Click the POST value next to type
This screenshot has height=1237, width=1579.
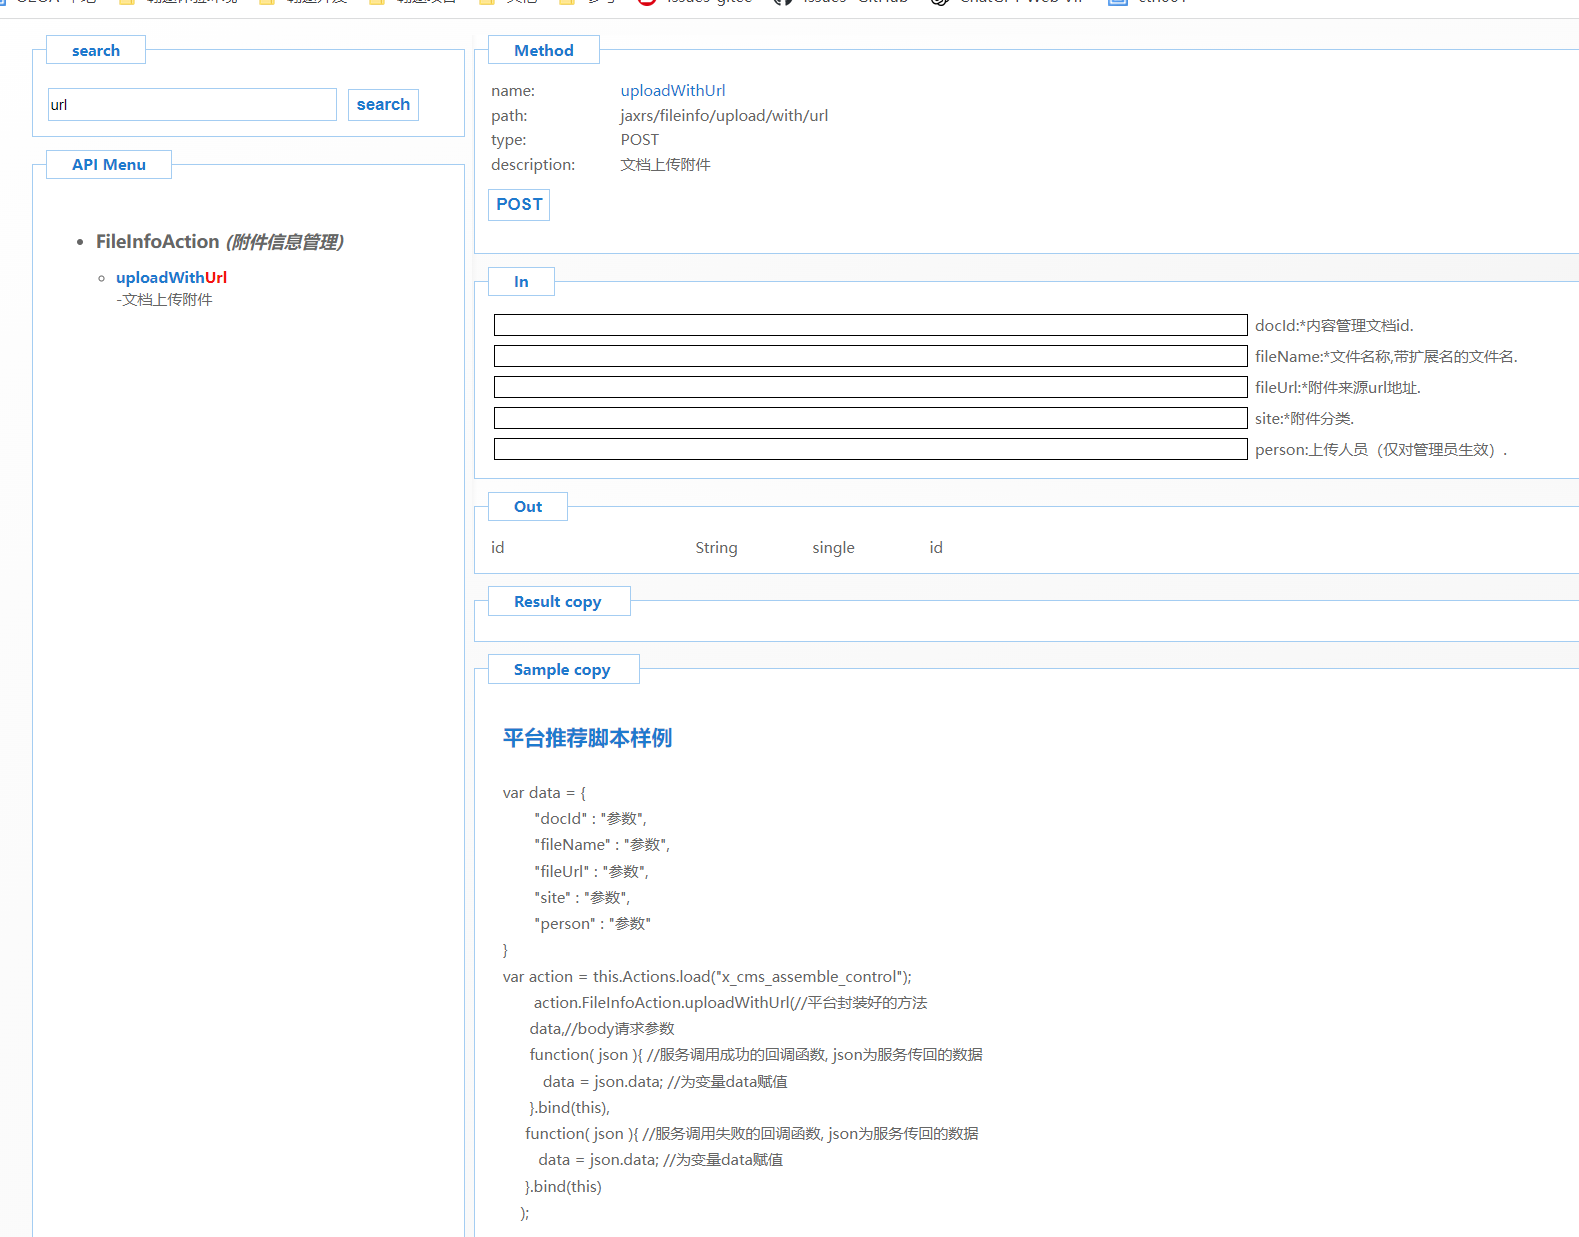640,140
